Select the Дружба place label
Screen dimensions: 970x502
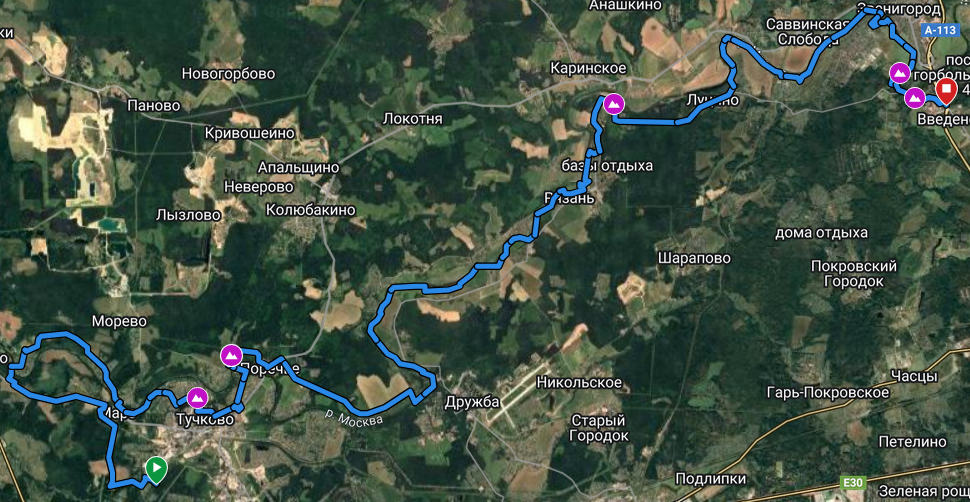pos(472,402)
